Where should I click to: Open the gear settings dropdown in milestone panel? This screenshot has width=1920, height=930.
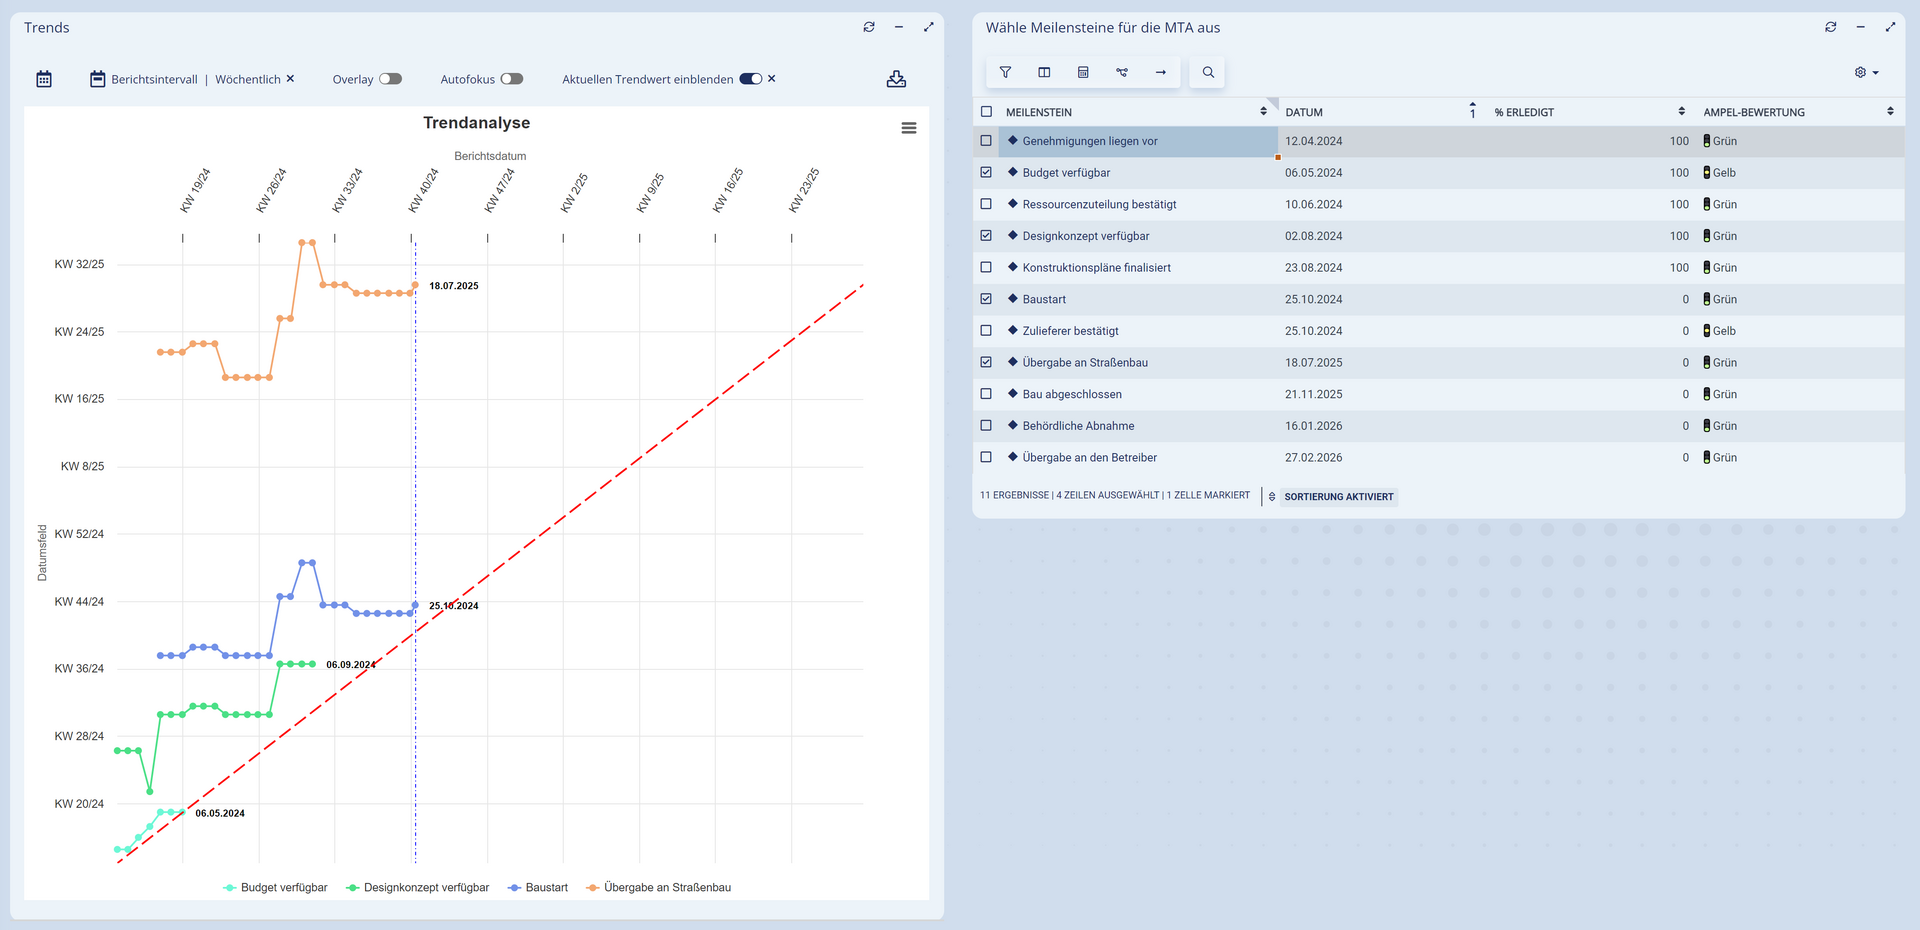1866,72
